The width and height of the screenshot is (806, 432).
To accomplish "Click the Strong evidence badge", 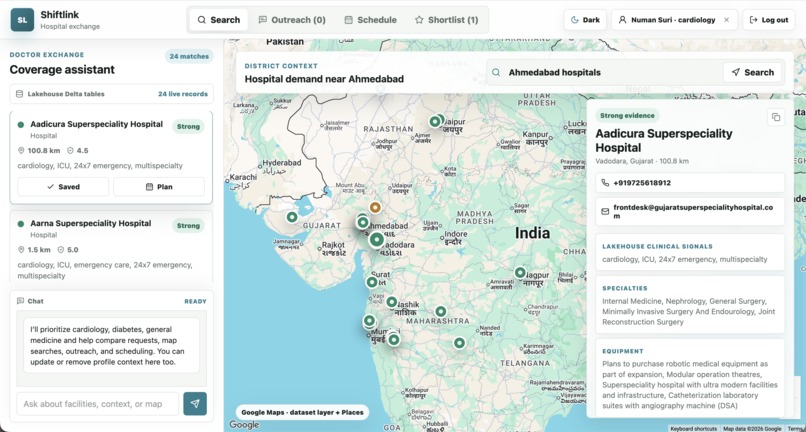I will pos(627,116).
